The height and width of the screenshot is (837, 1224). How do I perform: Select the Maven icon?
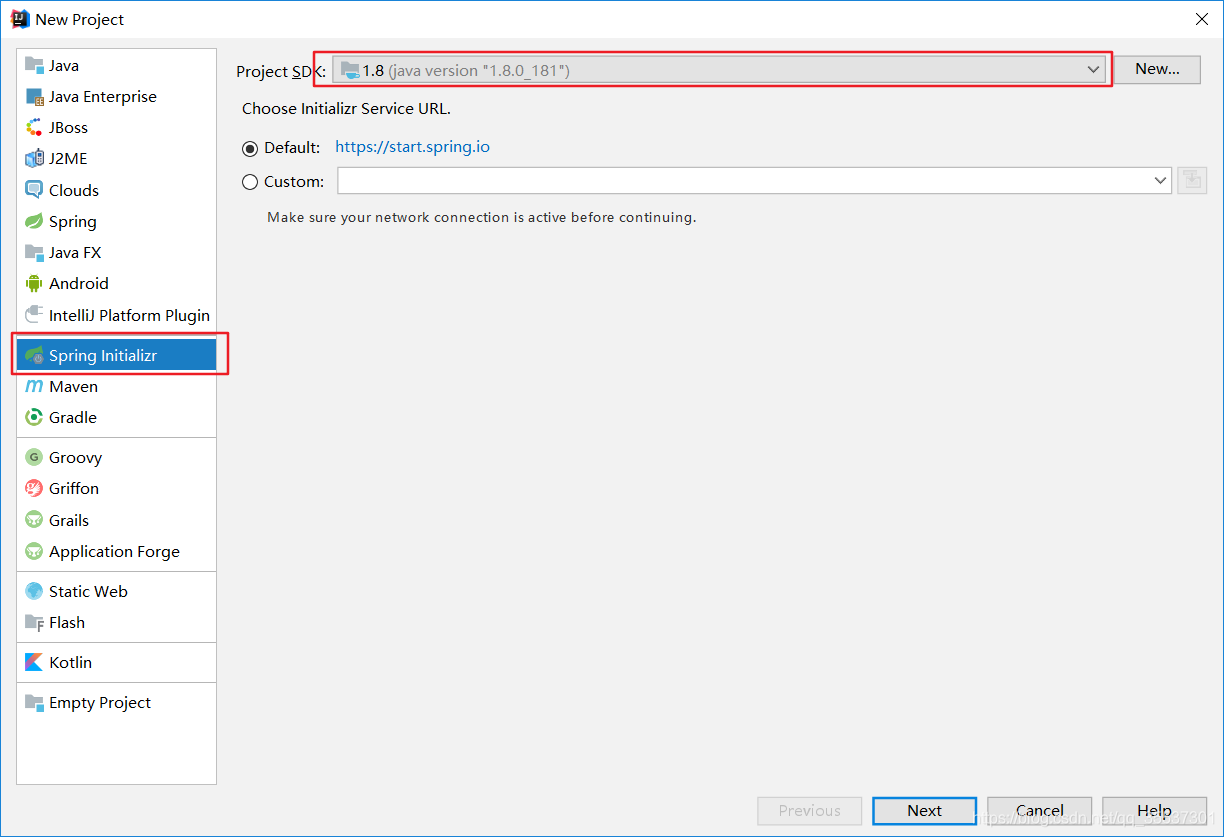pyautogui.click(x=34, y=386)
